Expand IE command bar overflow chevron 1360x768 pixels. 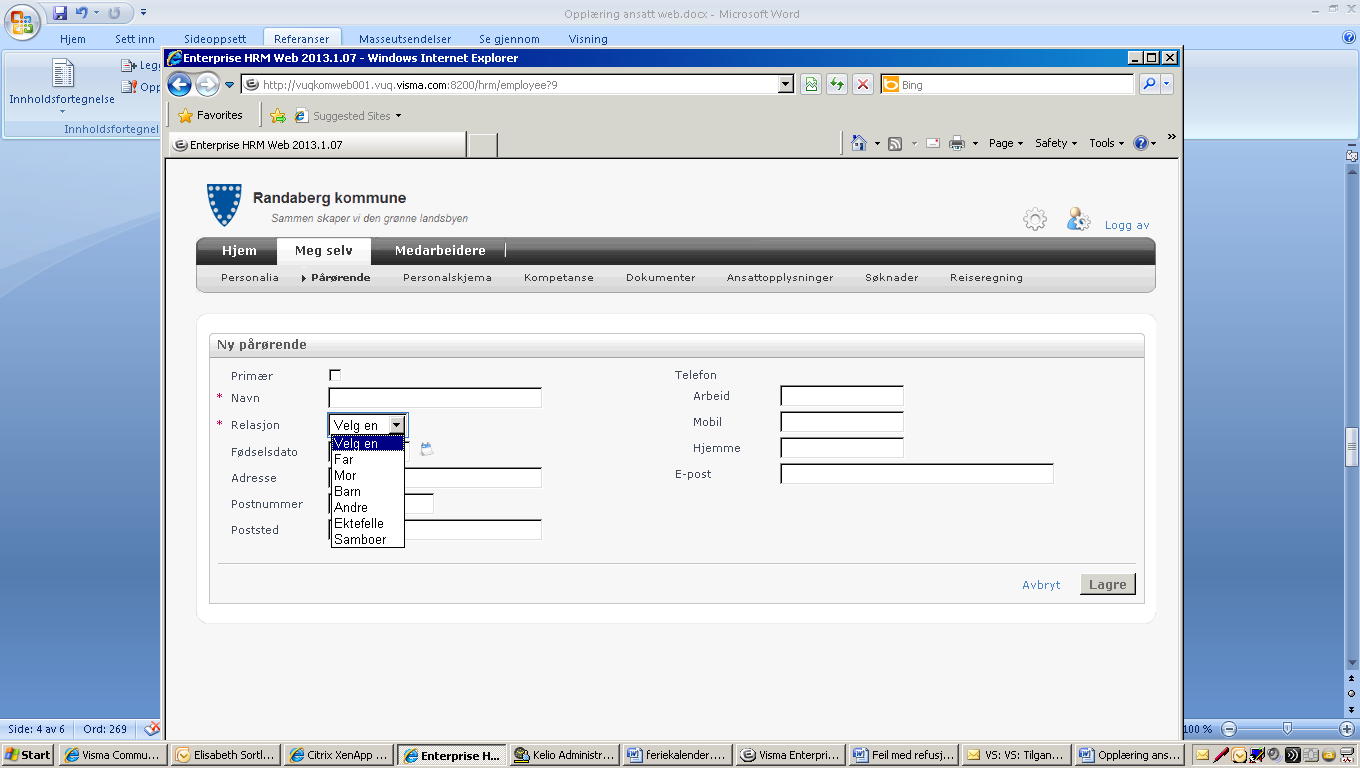1171,137
